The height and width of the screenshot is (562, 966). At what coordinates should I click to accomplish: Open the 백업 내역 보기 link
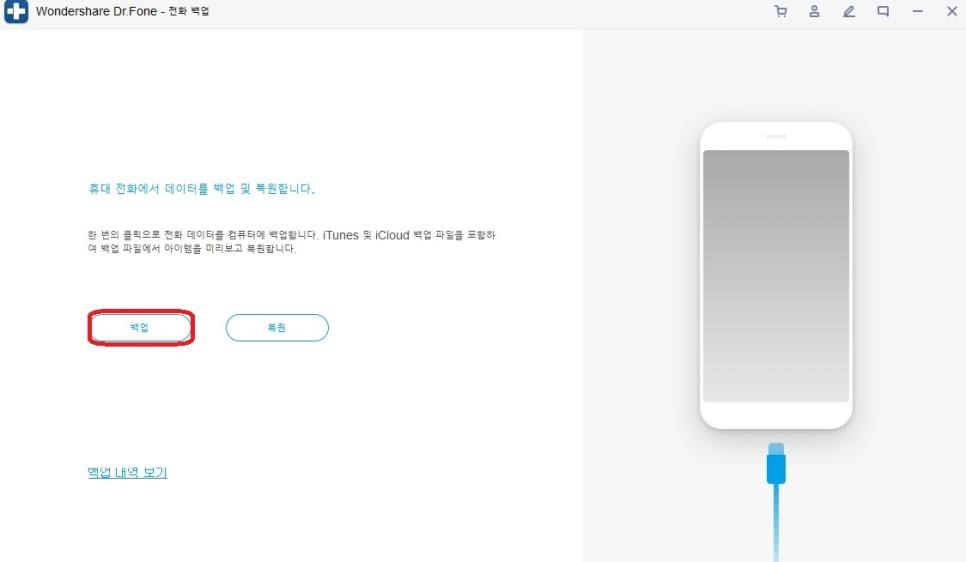pos(128,473)
